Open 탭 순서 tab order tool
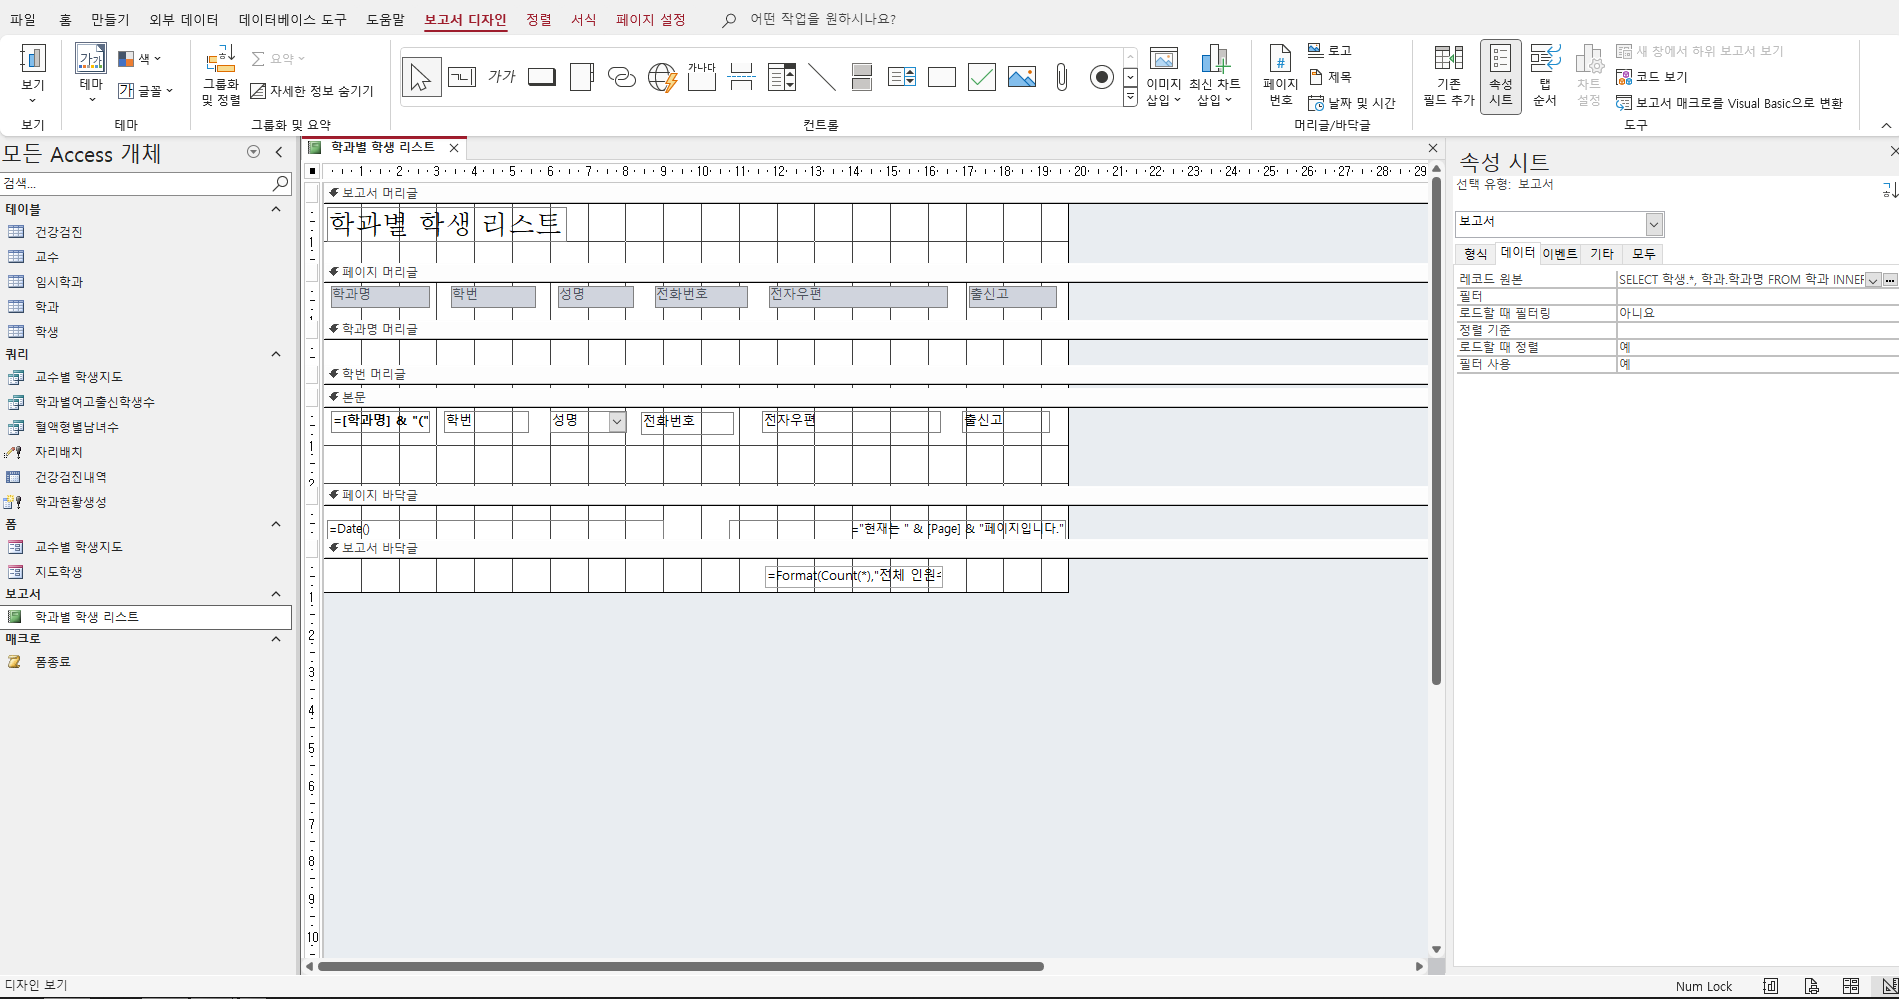This screenshot has width=1899, height=999. click(1545, 77)
